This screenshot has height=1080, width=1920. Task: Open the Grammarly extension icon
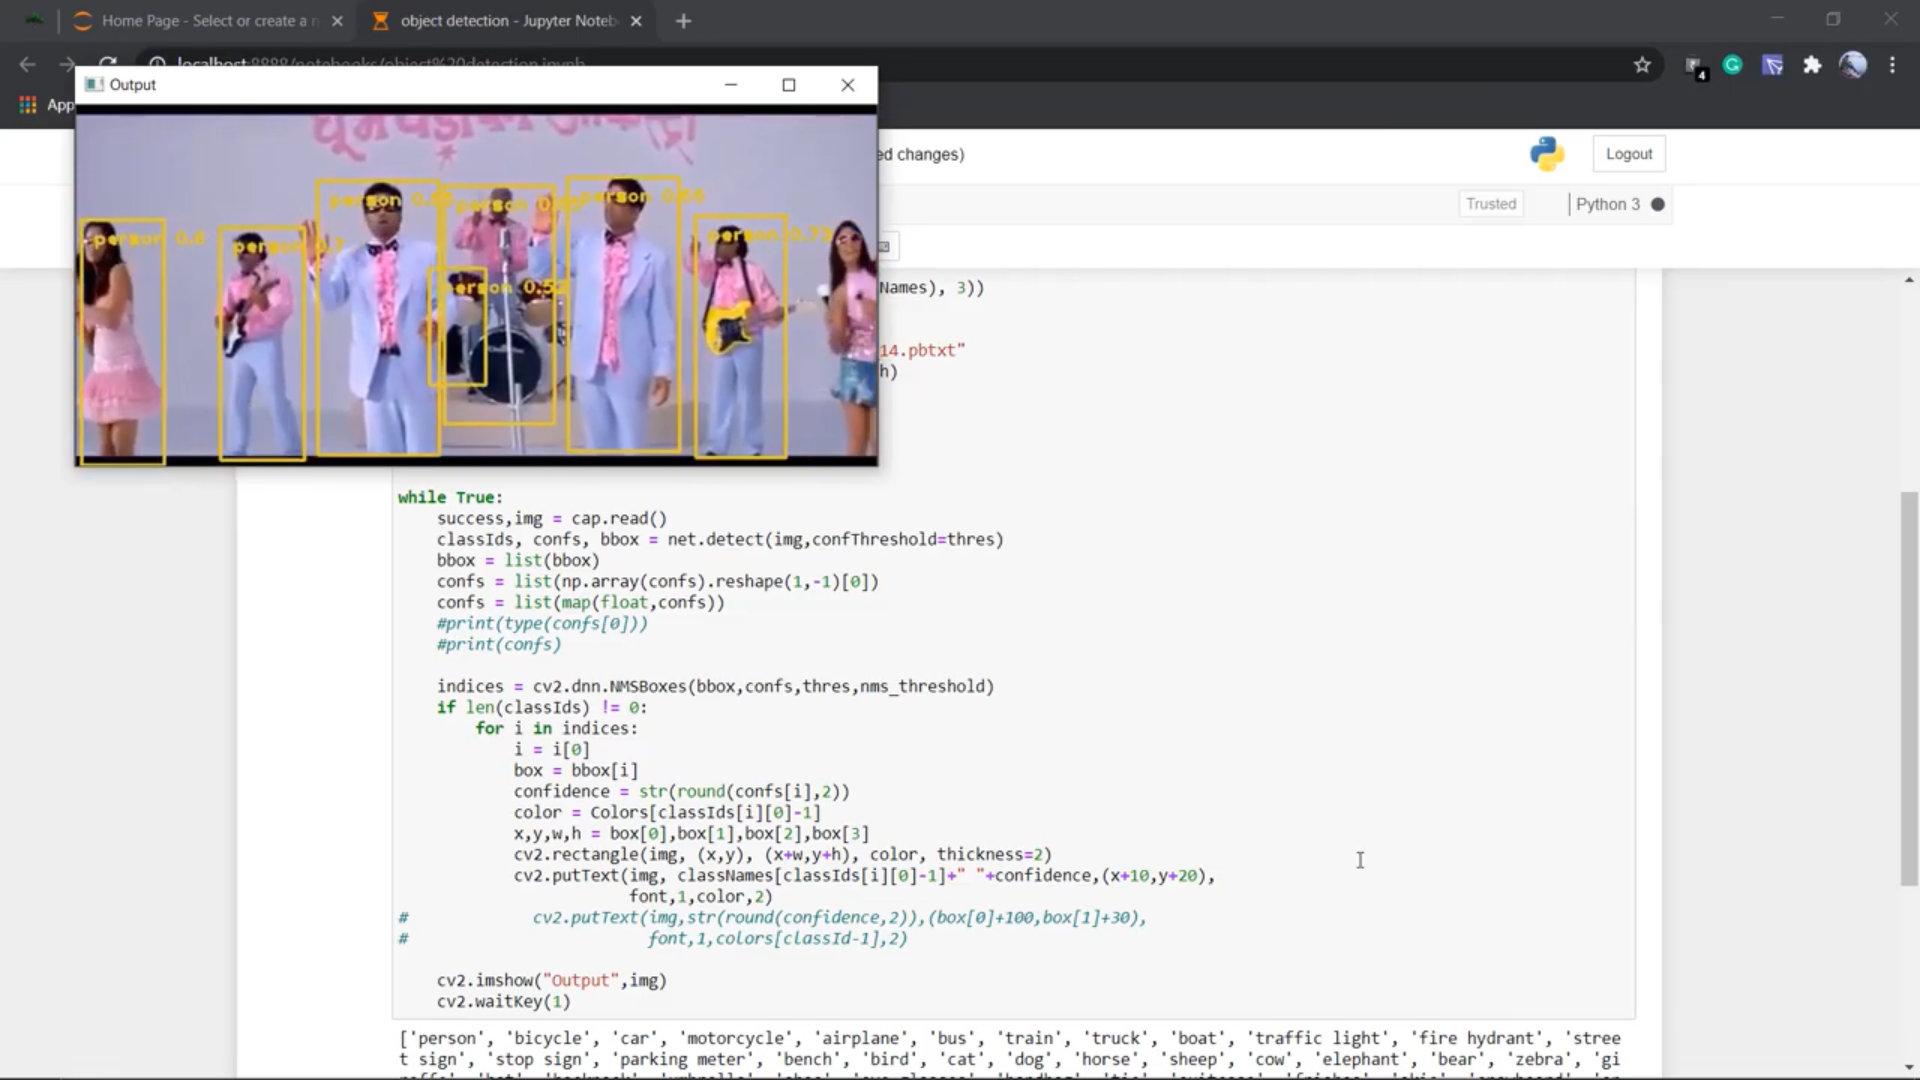1733,65
